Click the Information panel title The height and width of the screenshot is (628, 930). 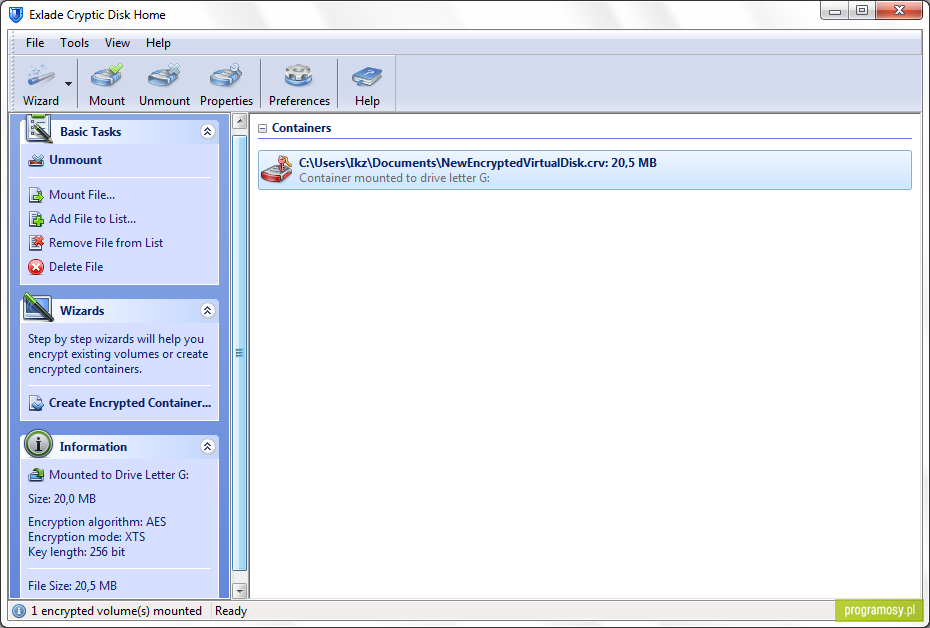click(x=93, y=447)
